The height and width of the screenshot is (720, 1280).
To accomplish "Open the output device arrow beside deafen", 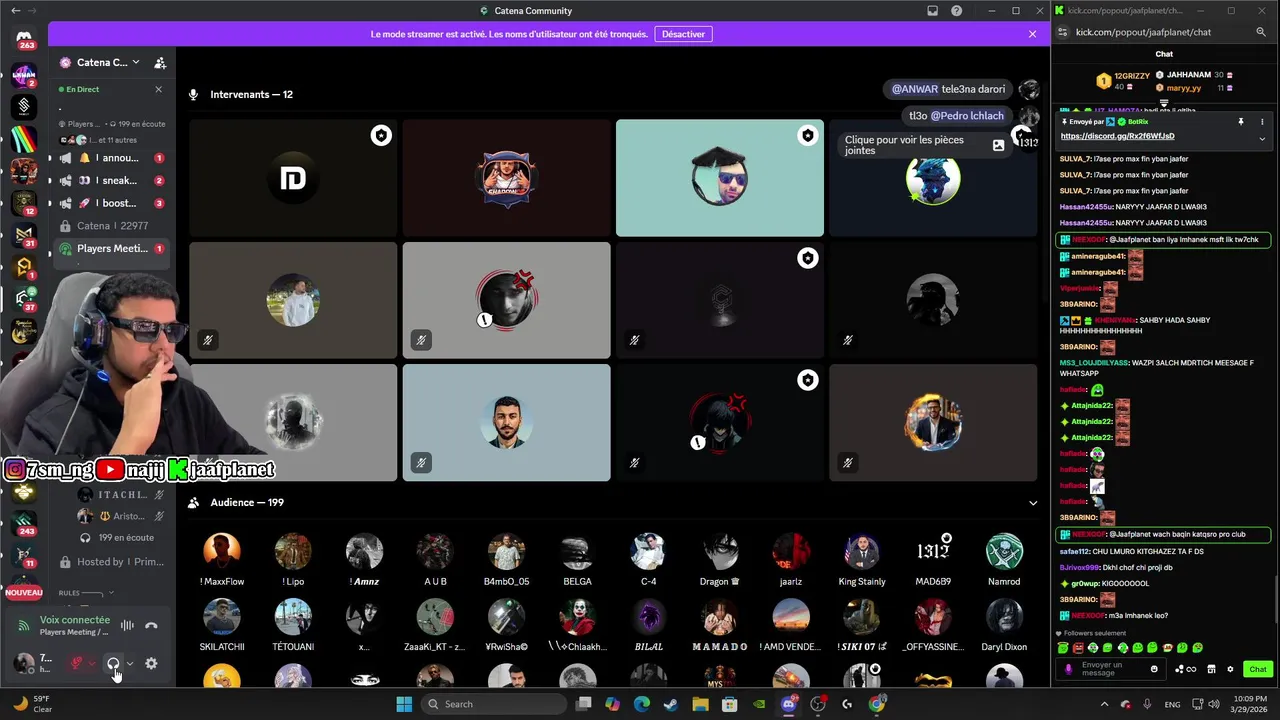I will pos(129,663).
